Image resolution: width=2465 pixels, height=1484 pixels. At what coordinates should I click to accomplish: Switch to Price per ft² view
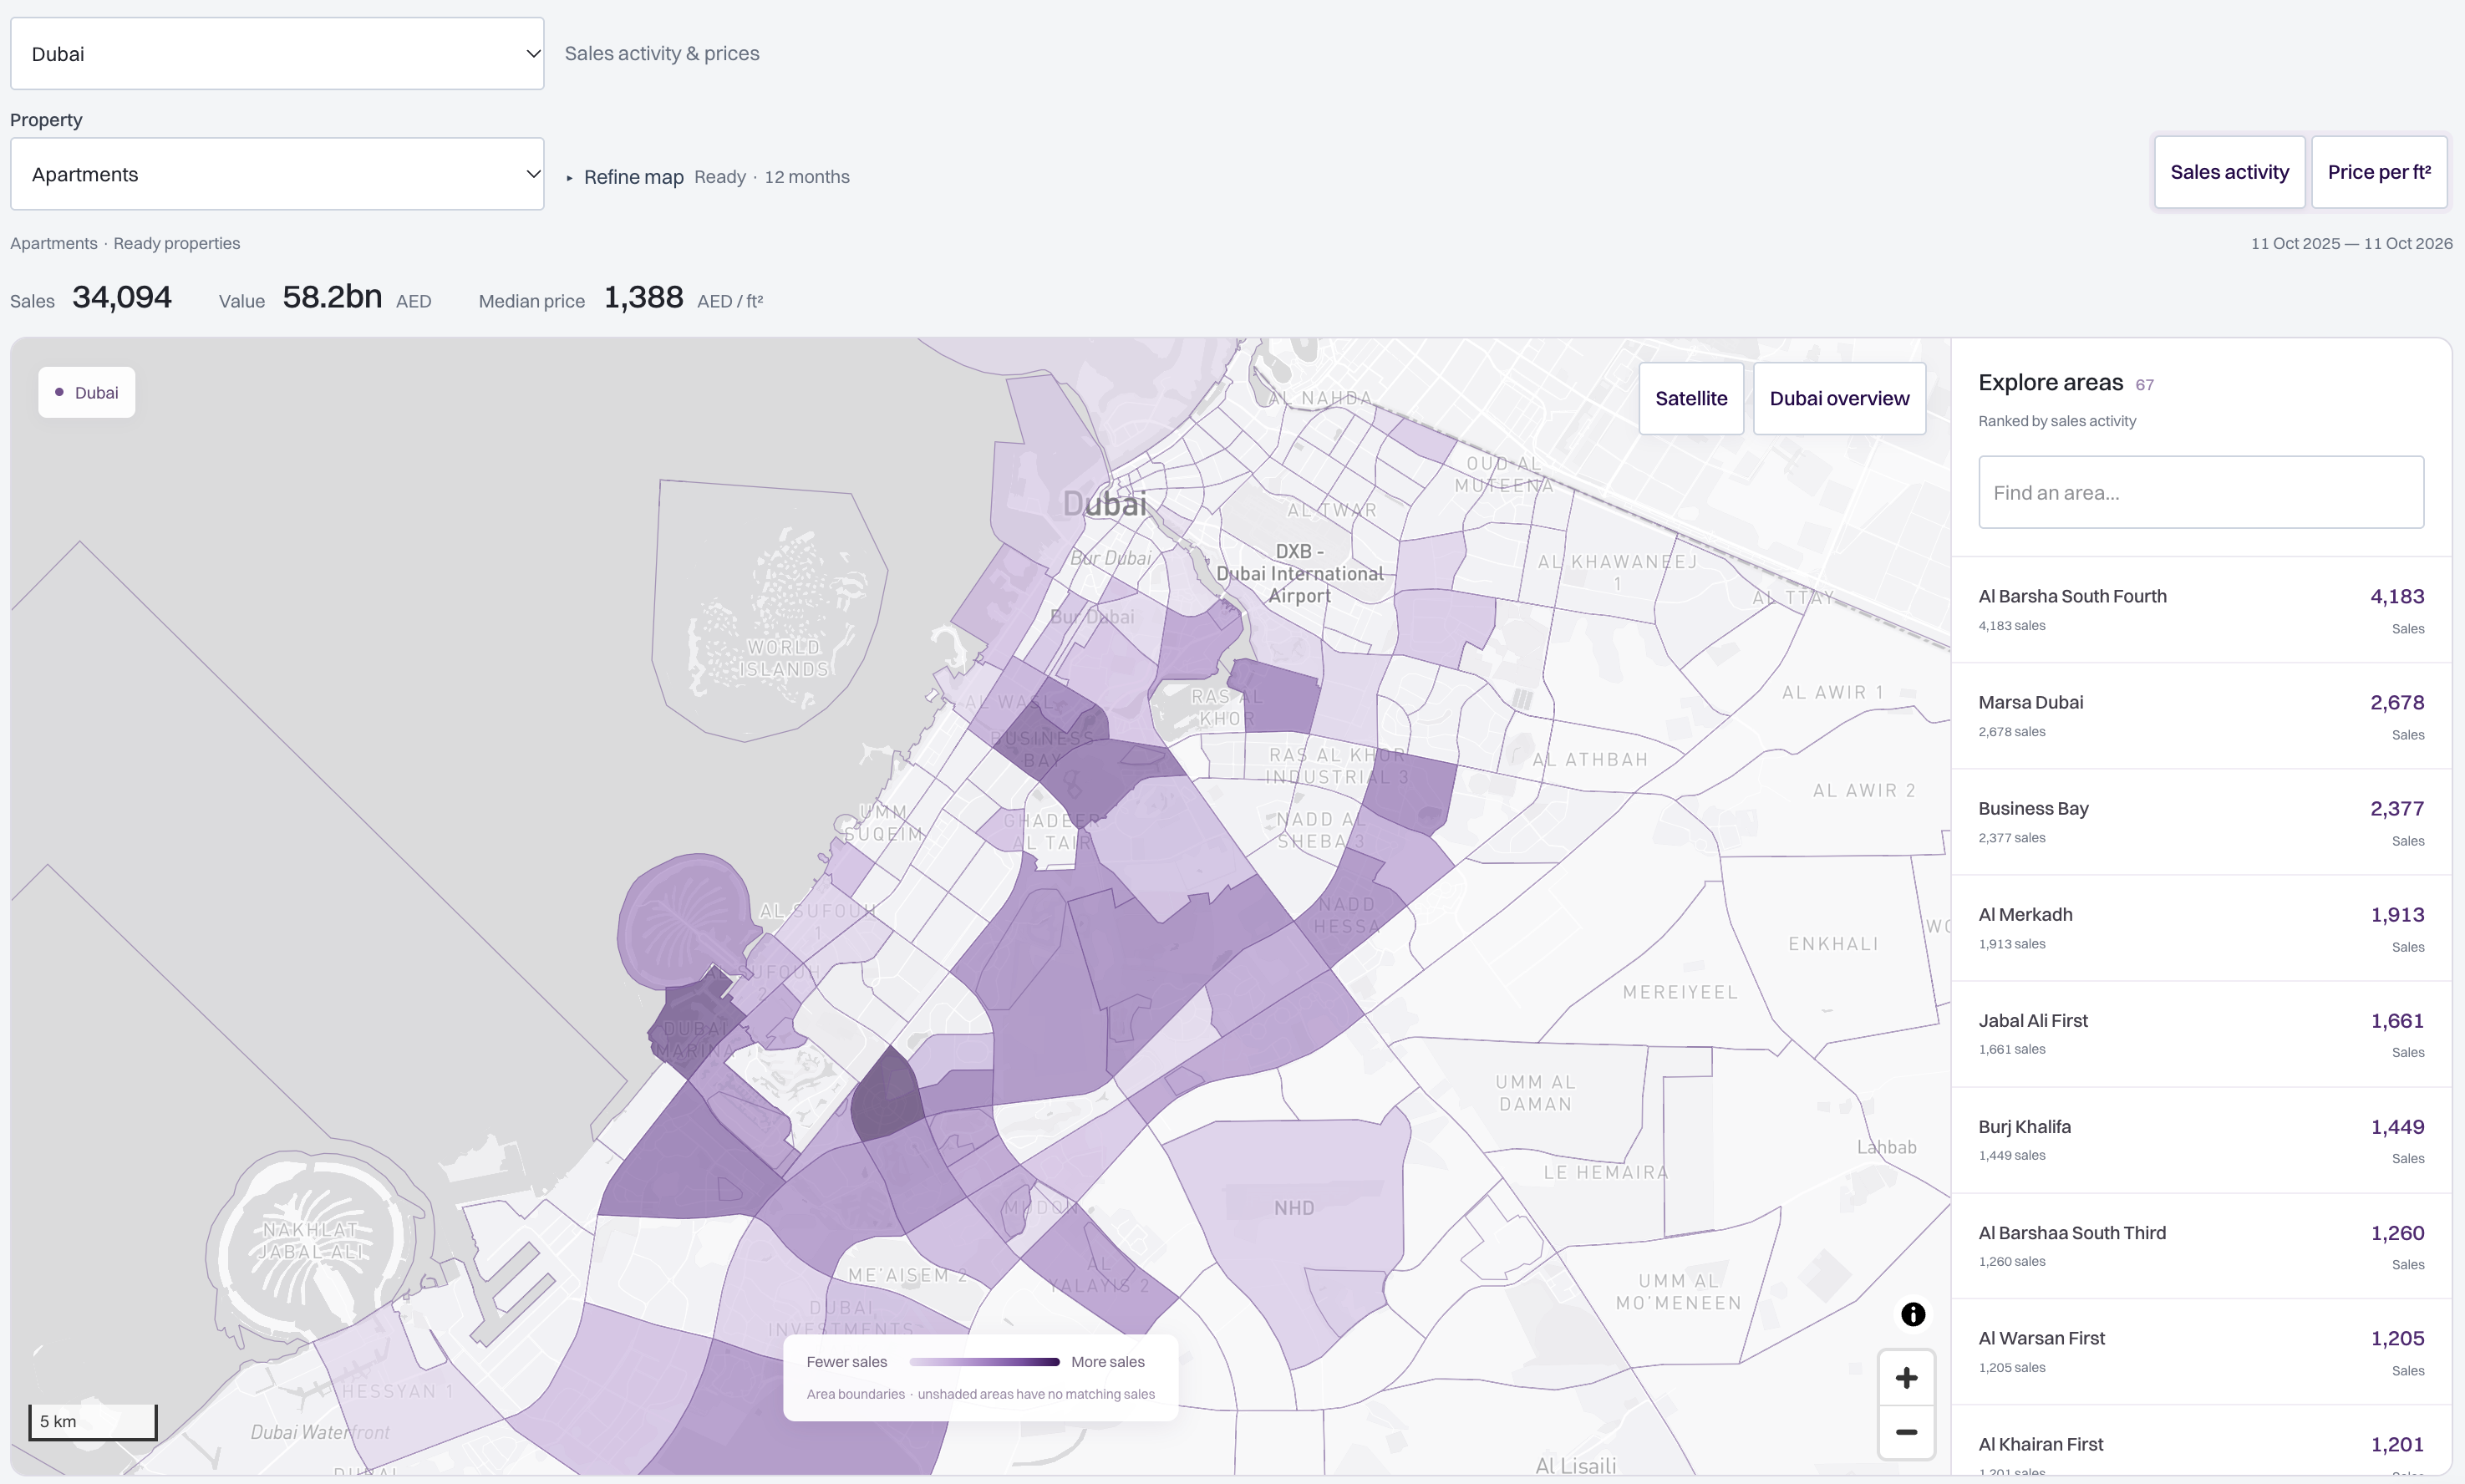point(2379,172)
